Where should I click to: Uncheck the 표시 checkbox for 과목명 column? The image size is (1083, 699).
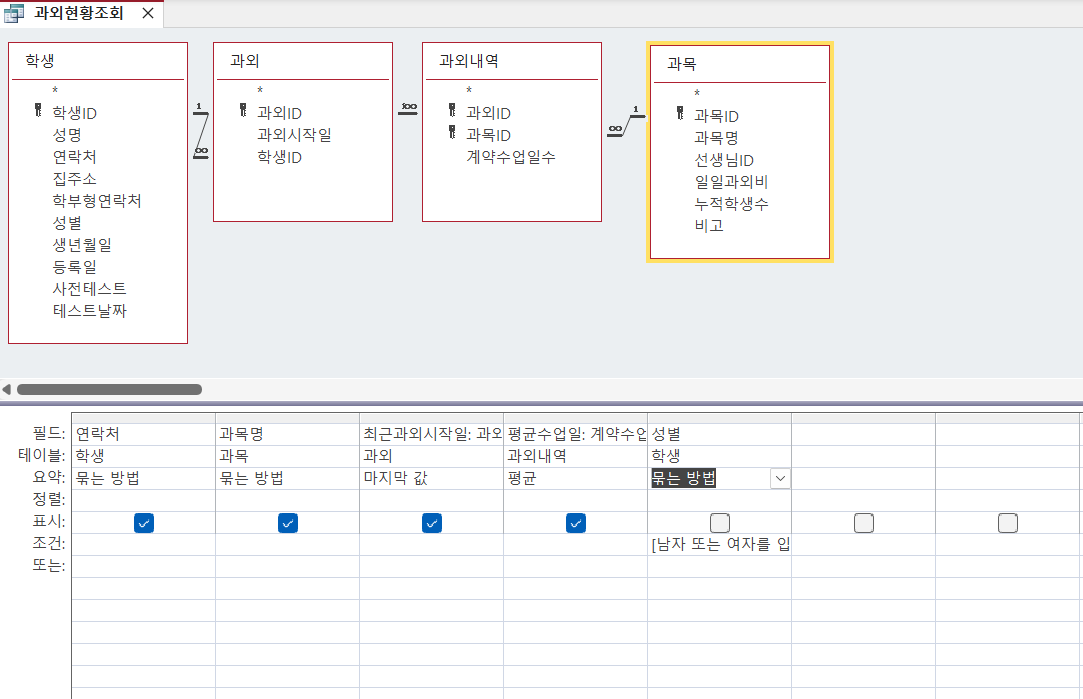[x=288, y=523]
